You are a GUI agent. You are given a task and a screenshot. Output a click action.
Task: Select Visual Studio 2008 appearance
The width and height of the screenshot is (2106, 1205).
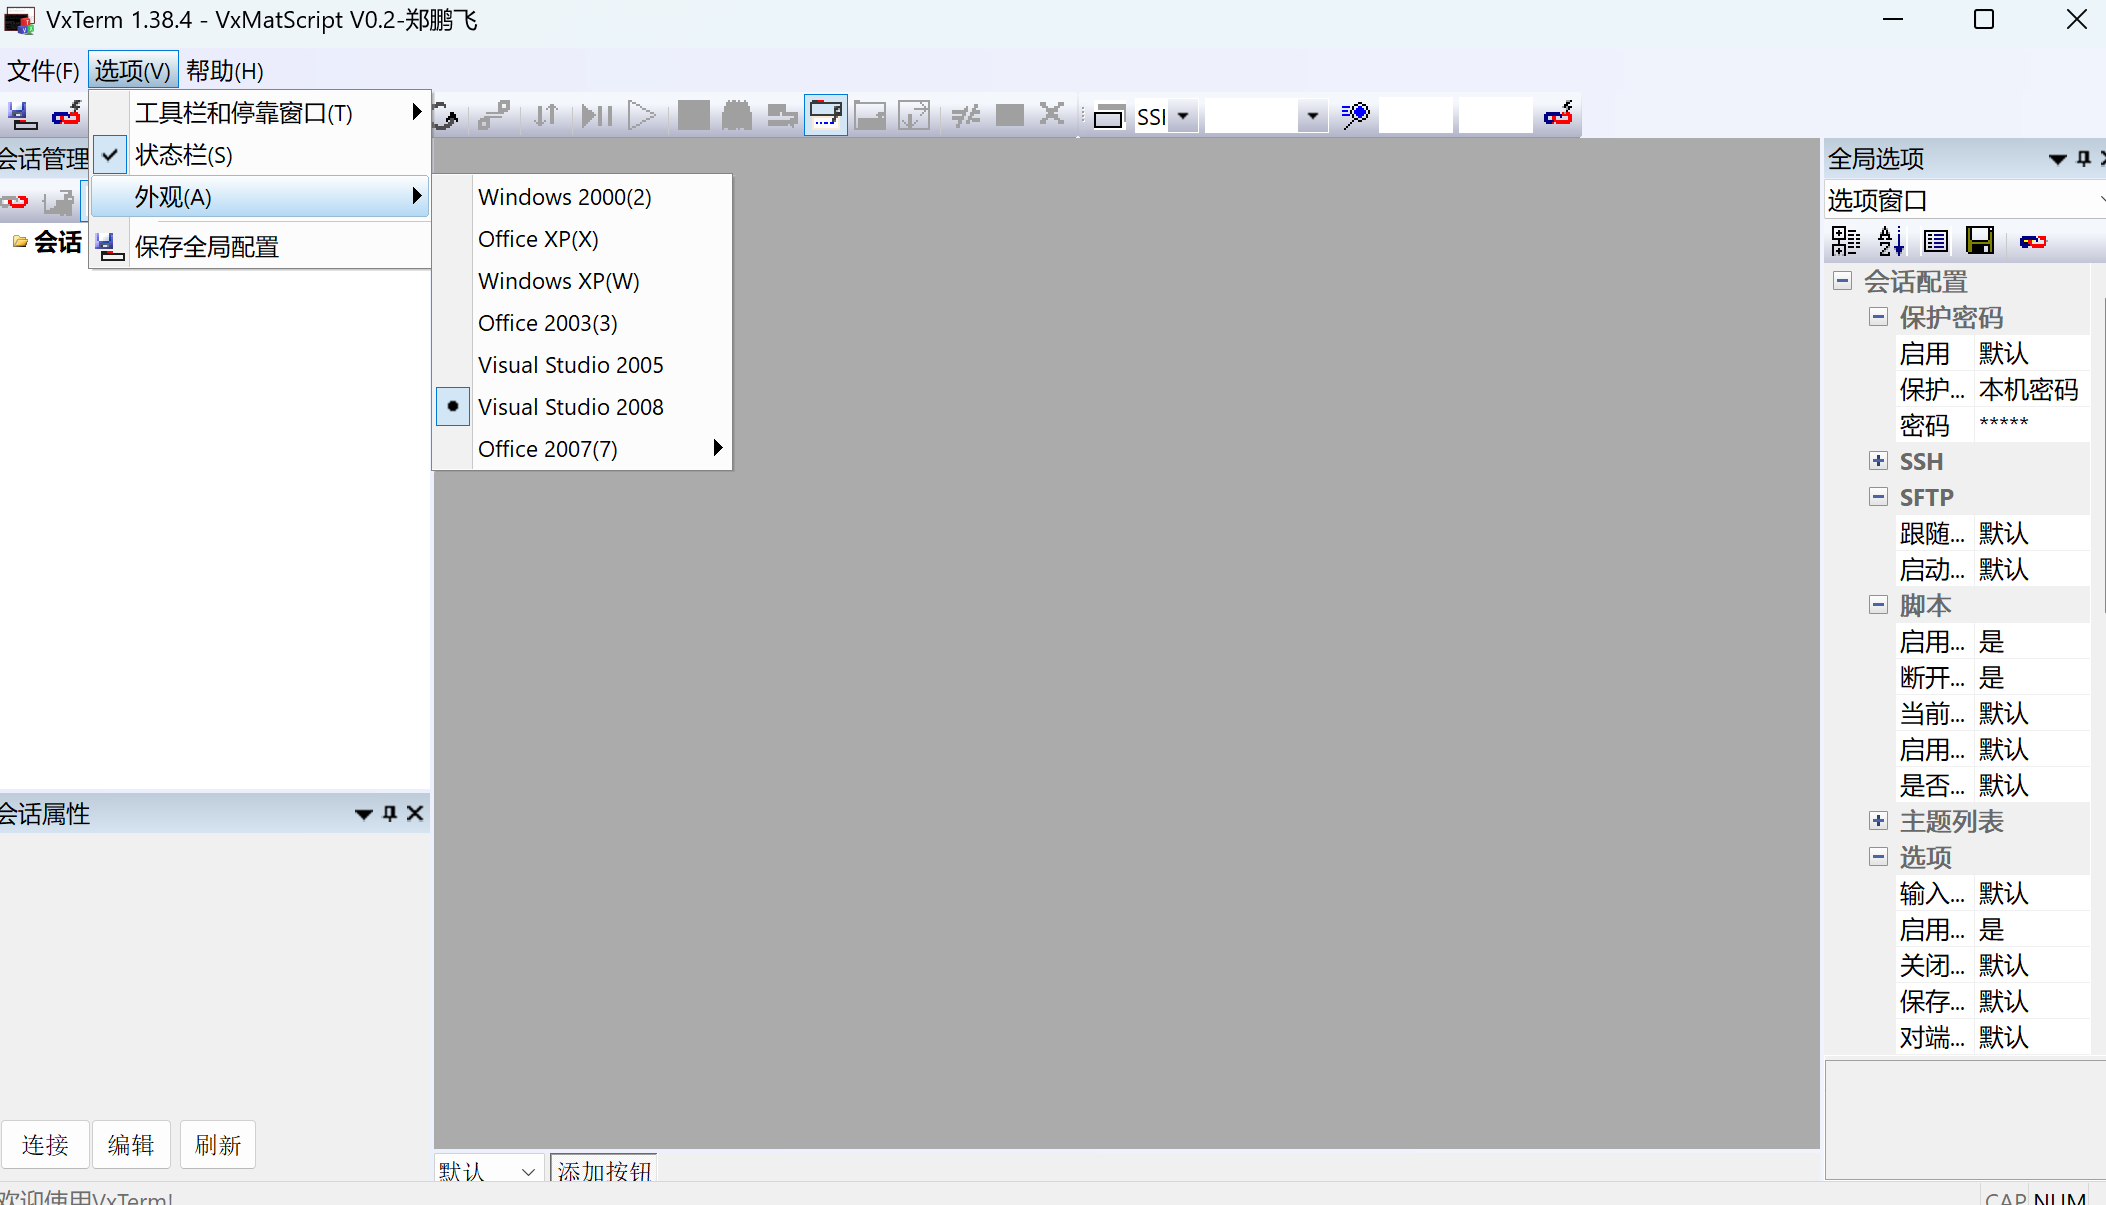point(570,407)
